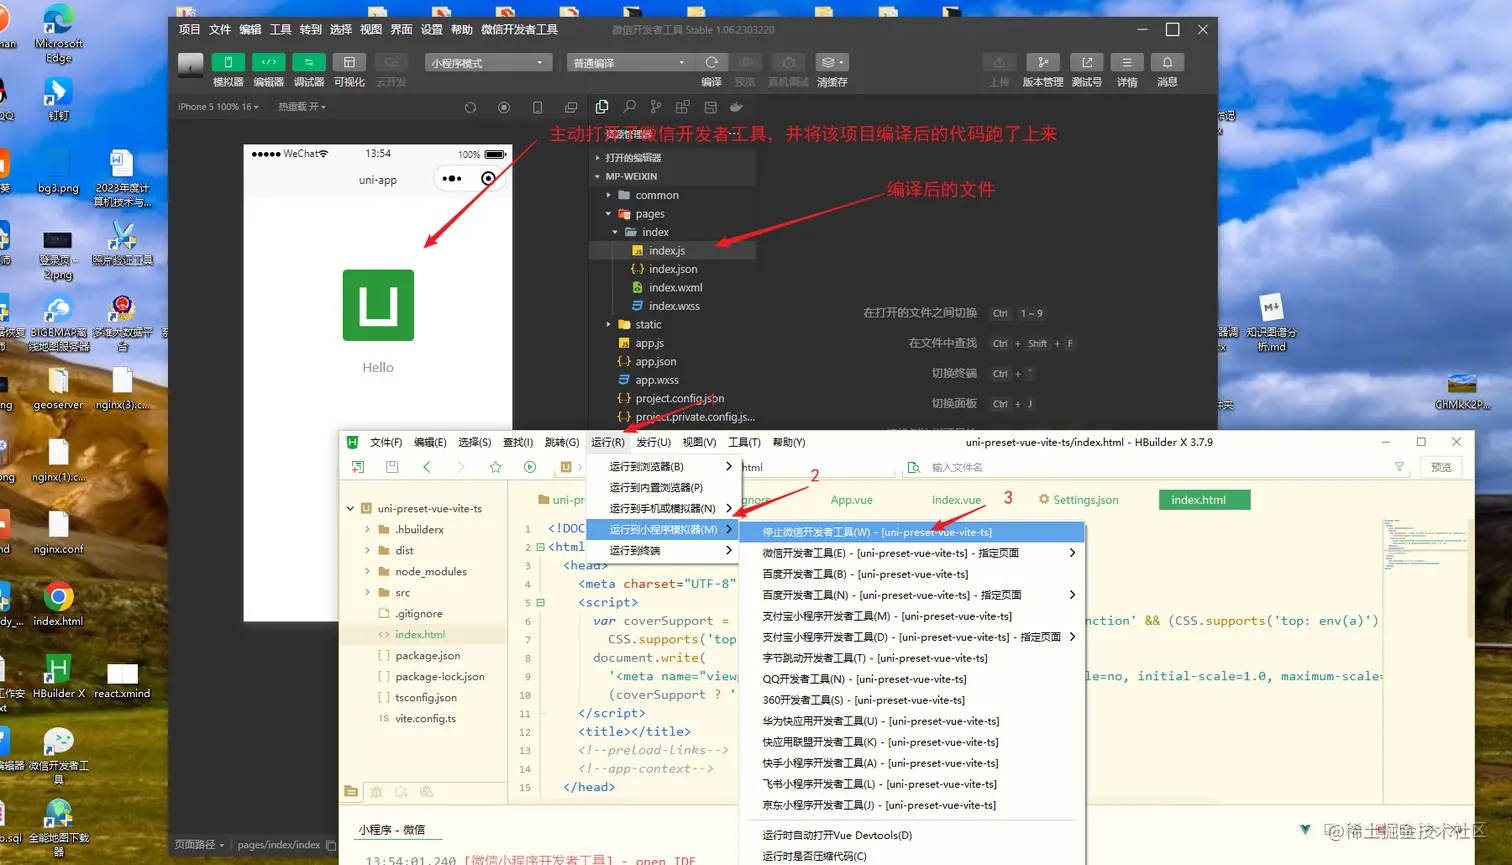Select 百度开发者工具(B) menu entry
Image resolution: width=1512 pixels, height=865 pixels.
tap(911, 574)
